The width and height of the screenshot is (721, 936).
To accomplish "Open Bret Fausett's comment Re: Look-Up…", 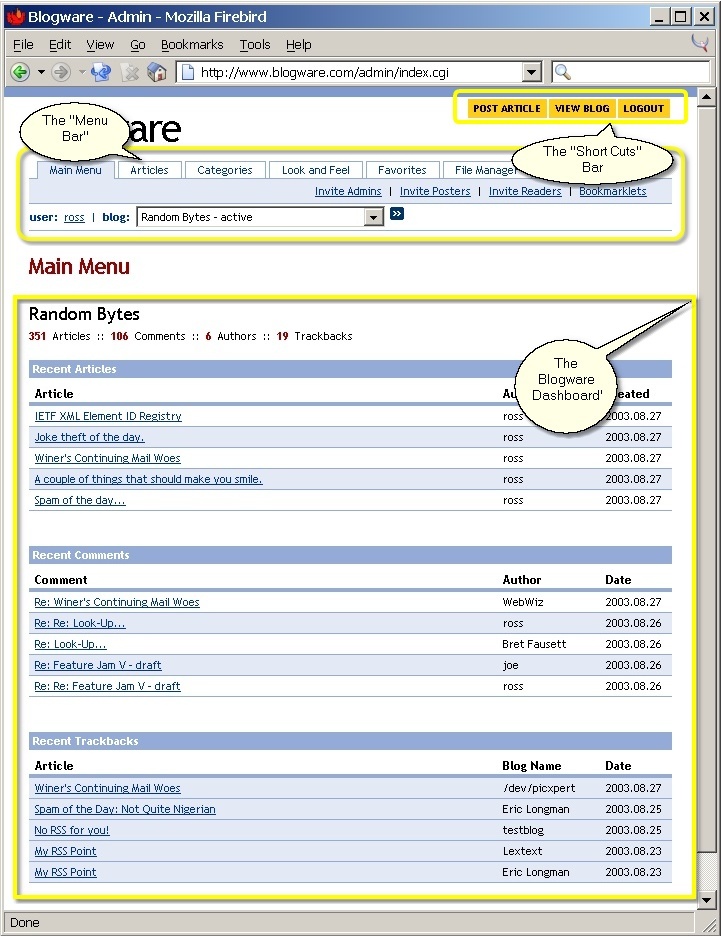I will [70, 644].
